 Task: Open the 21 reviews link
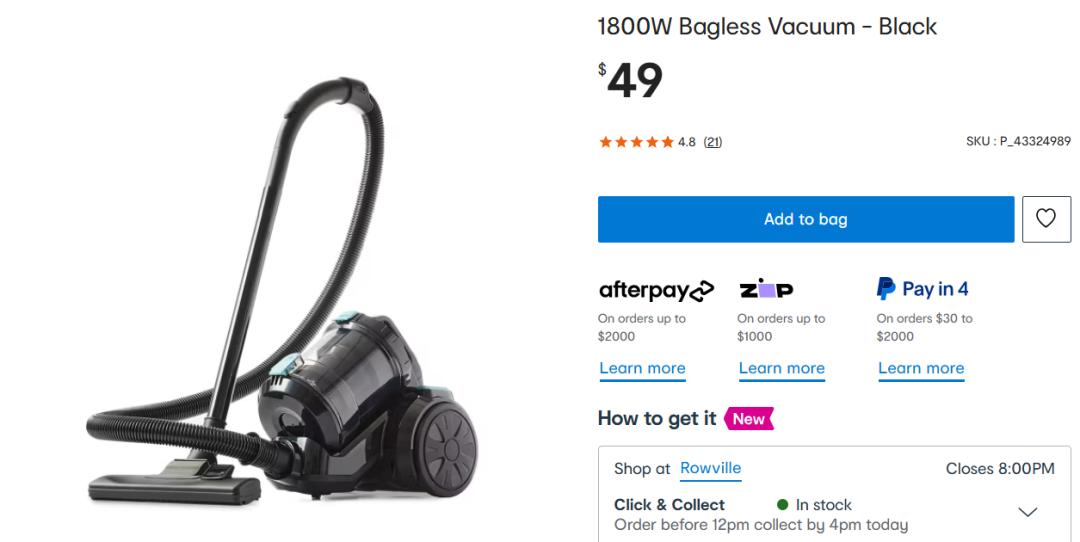tap(713, 142)
